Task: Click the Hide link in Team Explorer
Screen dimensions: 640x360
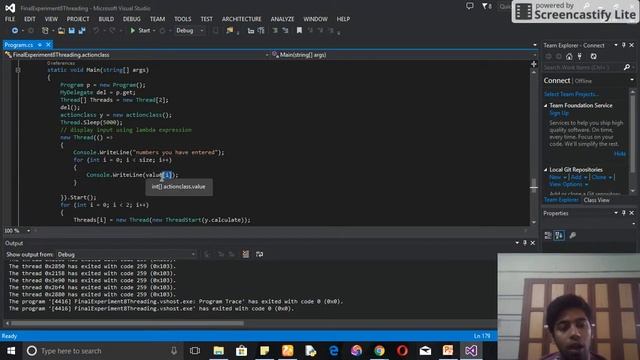Action: 620,154
